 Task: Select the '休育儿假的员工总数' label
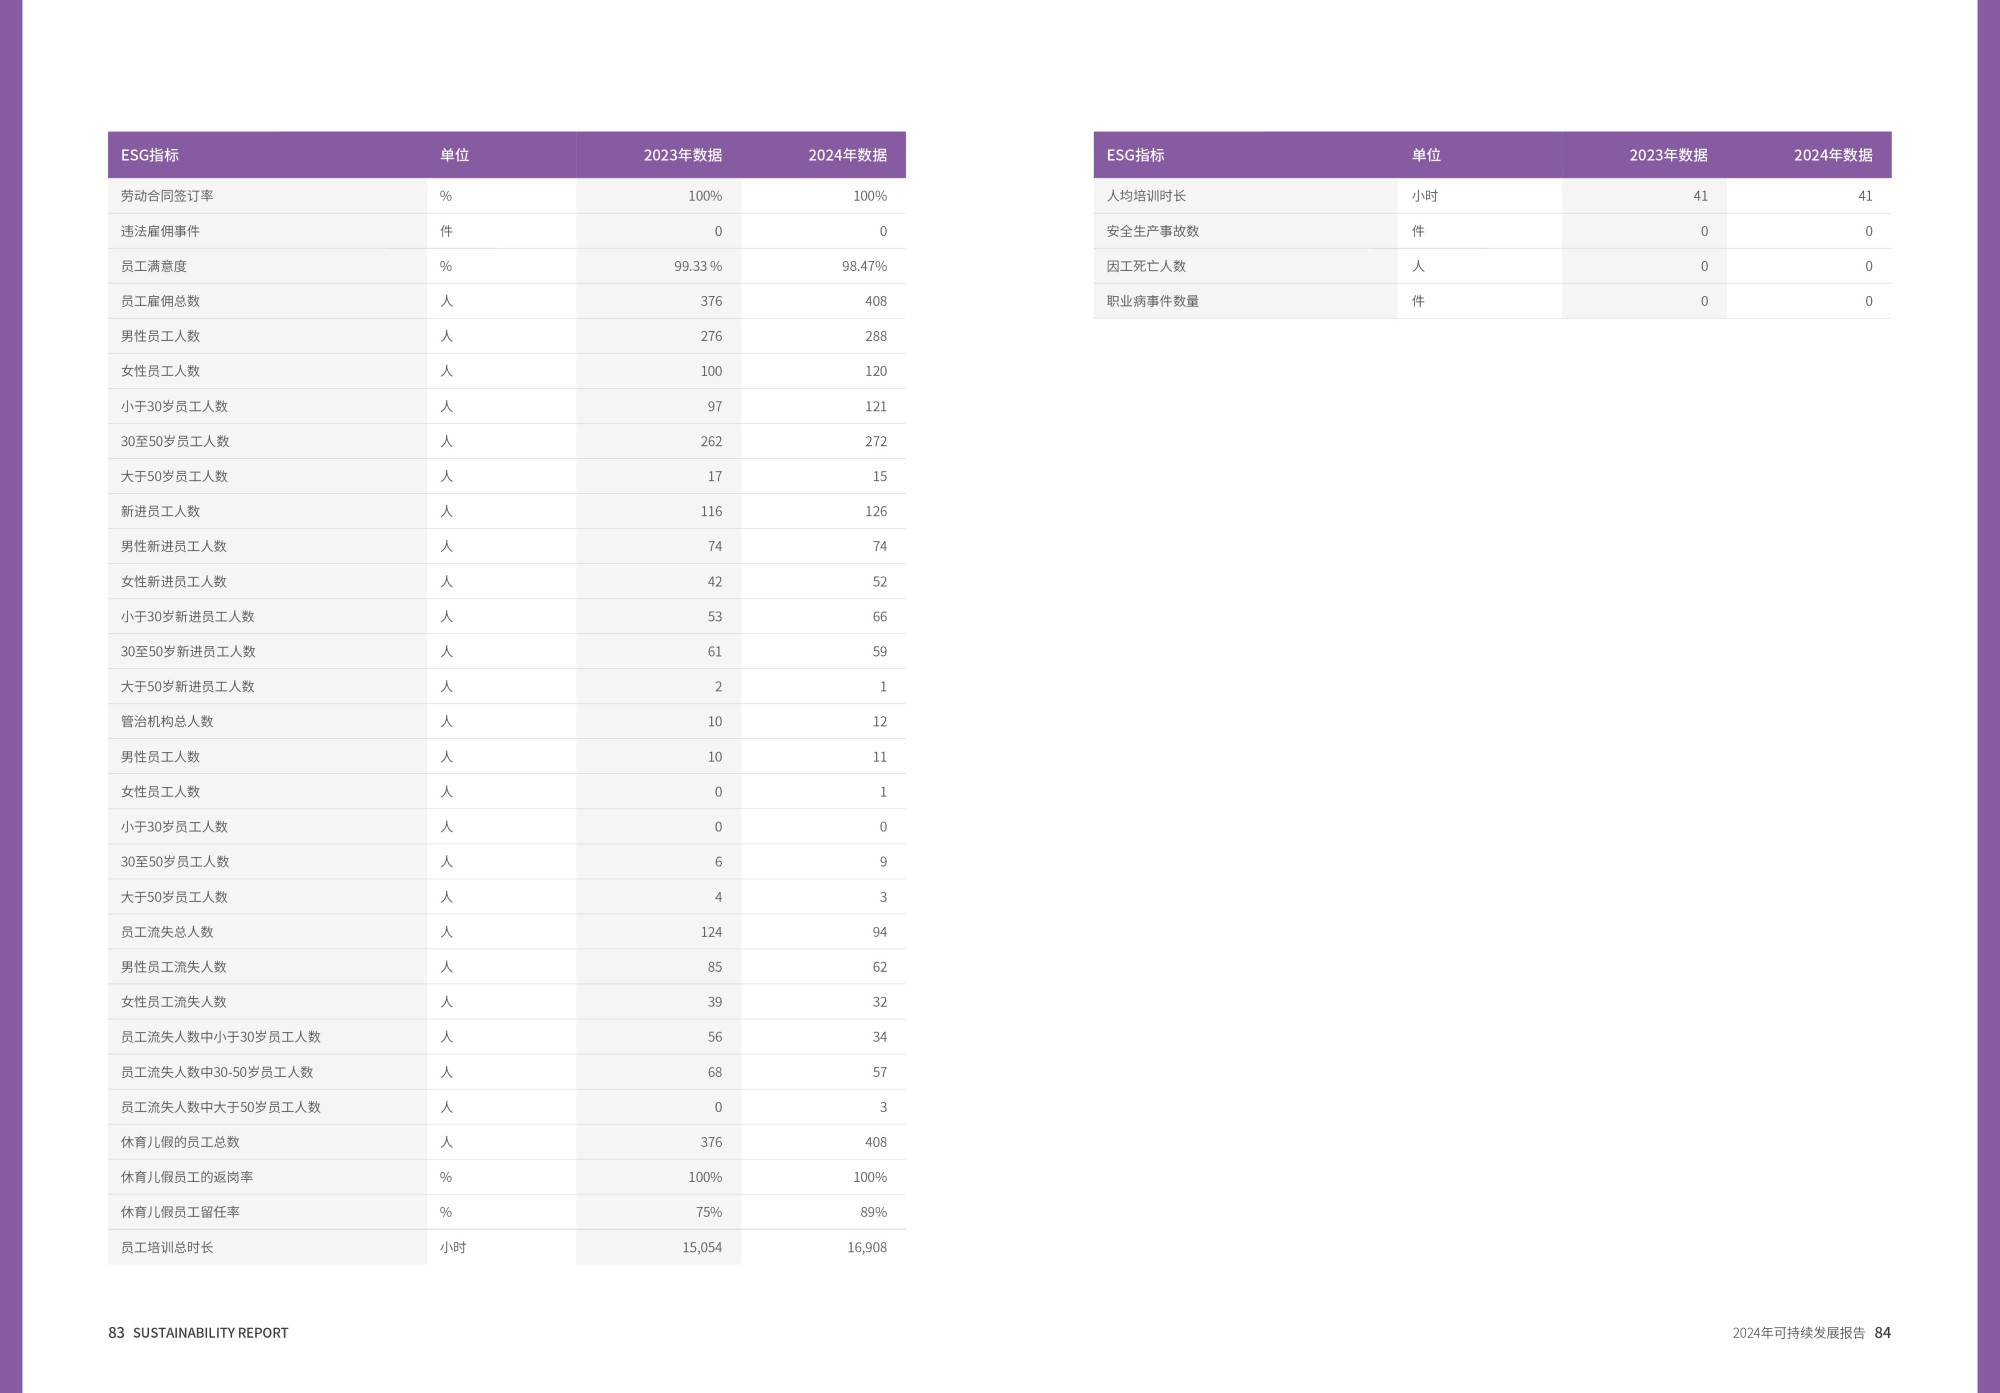click(180, 1142)
